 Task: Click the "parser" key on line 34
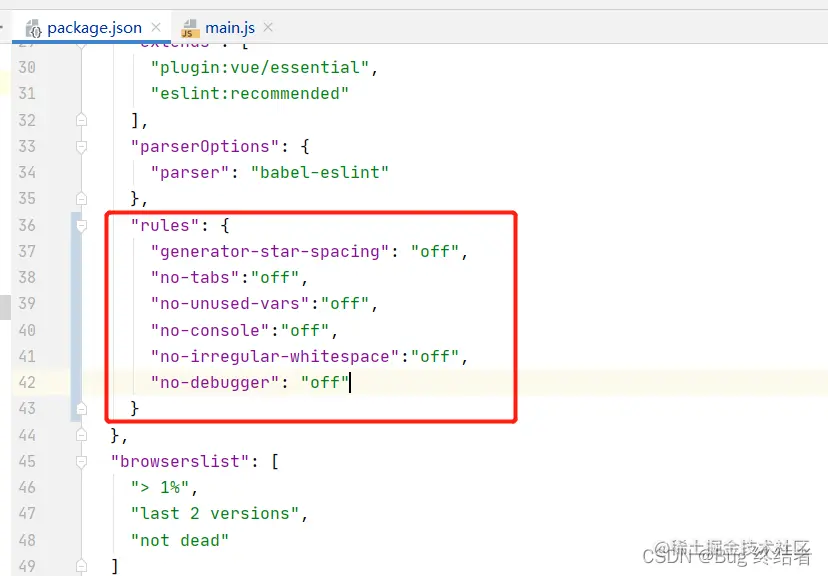190,173
